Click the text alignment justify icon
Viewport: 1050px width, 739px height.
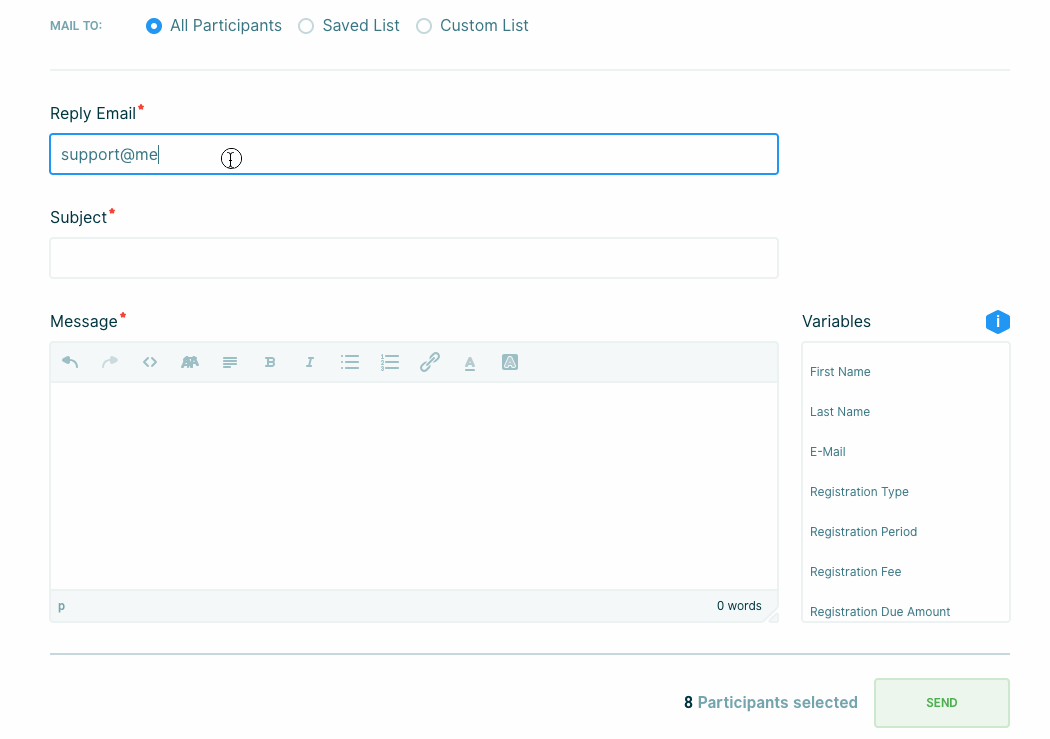(x=230, y=362)
